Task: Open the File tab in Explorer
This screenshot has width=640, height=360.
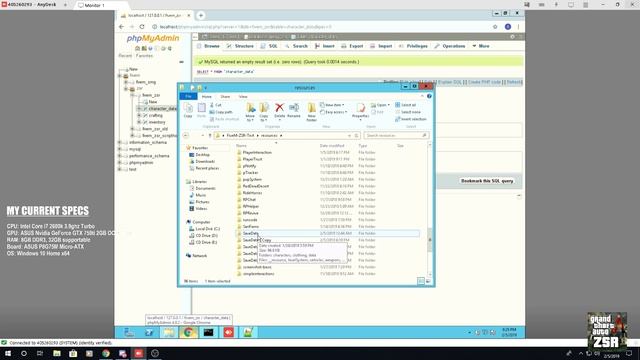Action: point(188,96)
